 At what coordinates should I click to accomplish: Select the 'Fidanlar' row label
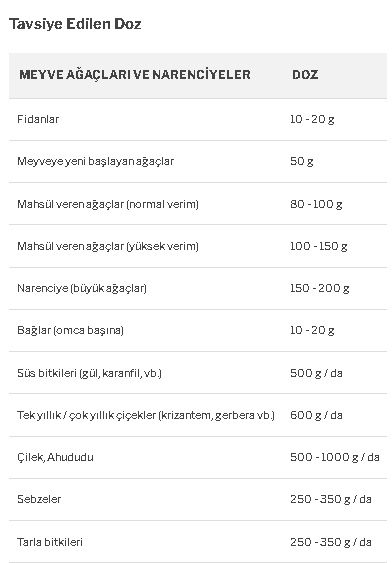38,119
